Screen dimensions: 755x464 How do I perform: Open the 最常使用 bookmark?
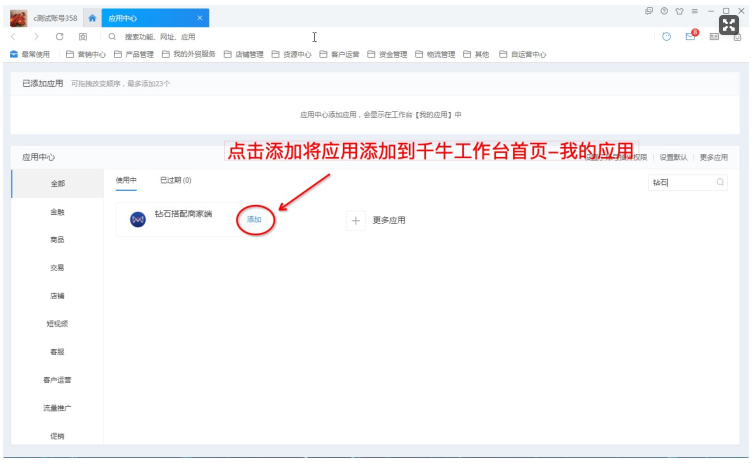point(30,54)
